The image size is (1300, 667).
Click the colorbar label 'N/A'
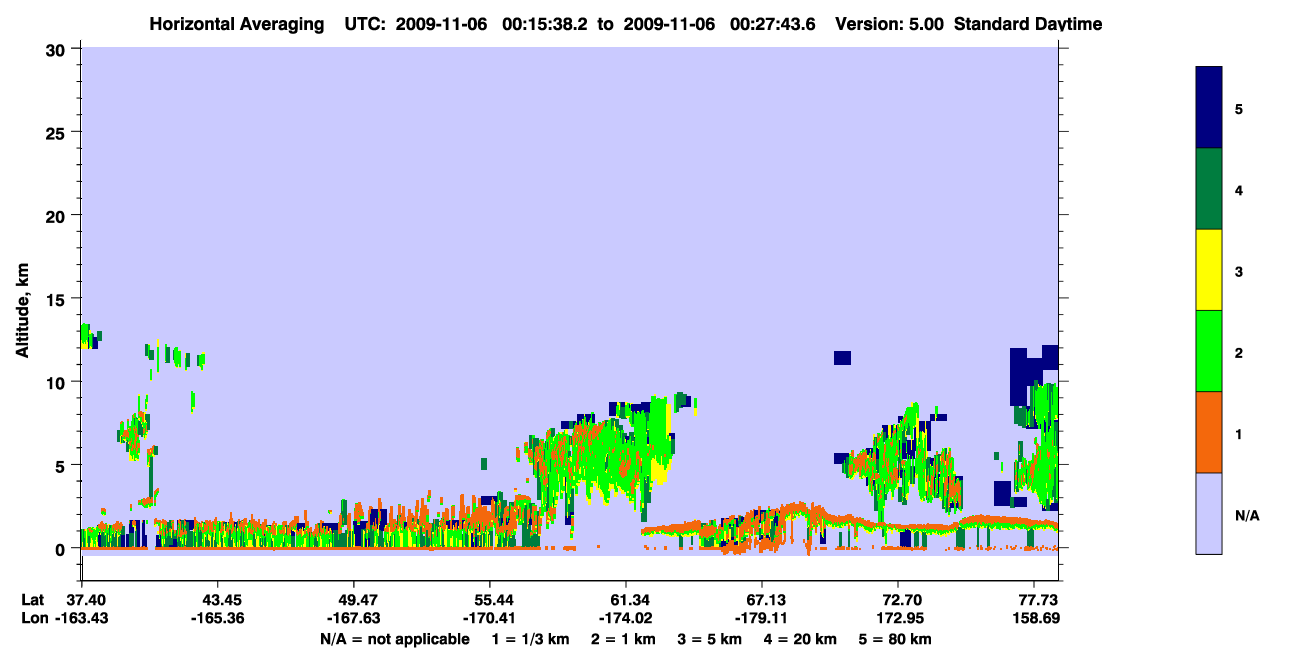pos(1247,515)
